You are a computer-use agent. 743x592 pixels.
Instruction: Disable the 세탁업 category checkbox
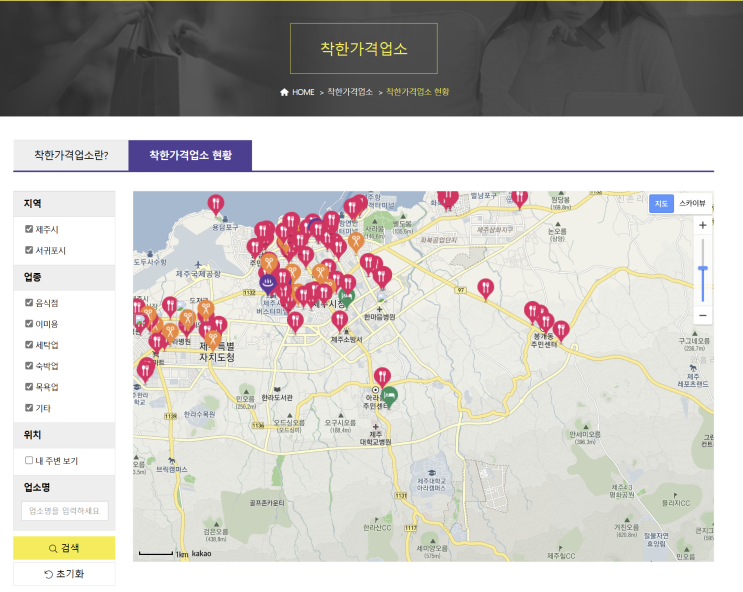[x=29, y=345]
